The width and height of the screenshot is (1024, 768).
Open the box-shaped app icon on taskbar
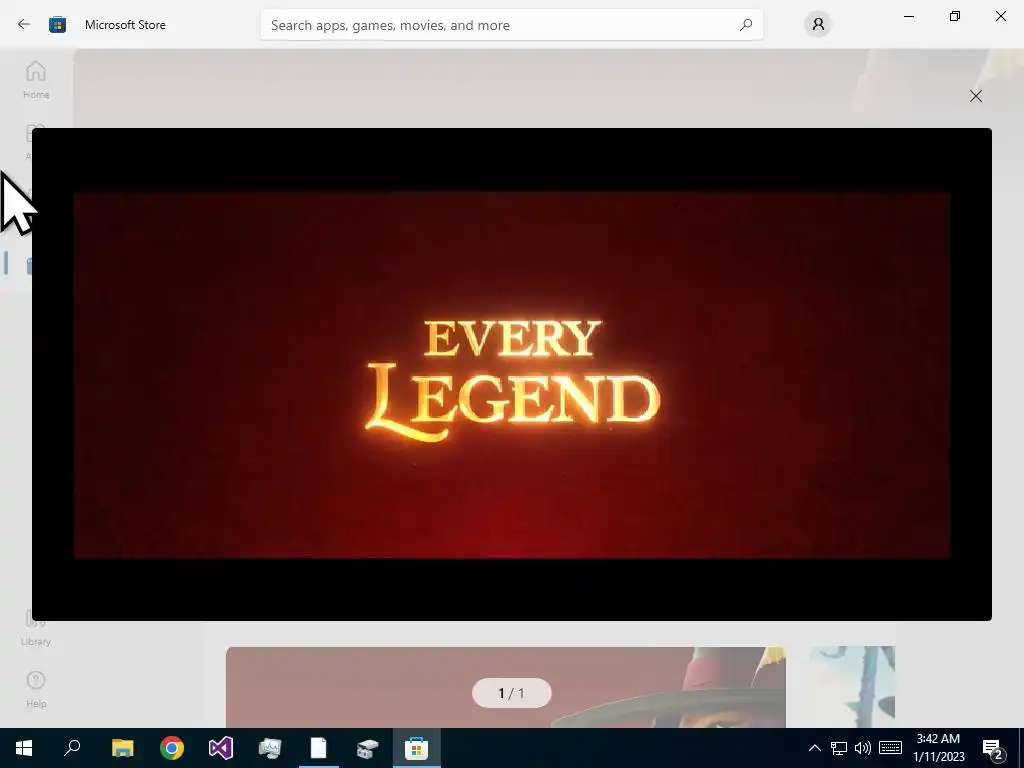coord(368,748)
